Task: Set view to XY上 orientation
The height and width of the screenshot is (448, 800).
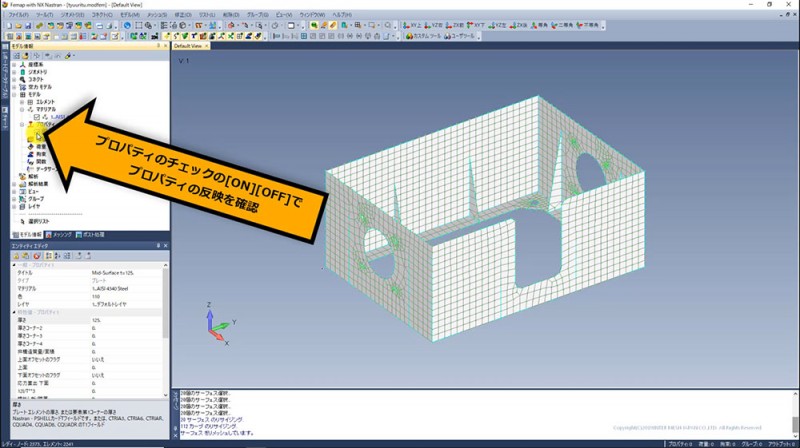Action: pyautogui.click(x=412, y=25)
